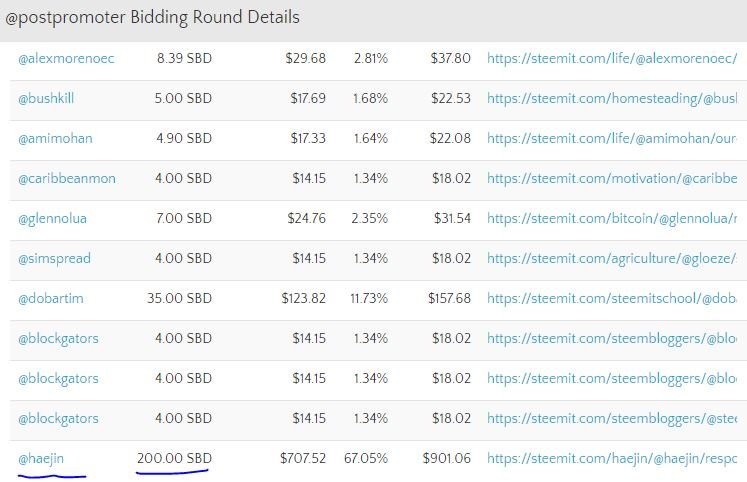Open the @bushkill user link
747x482 pixels.
click(x=46, y=99)
